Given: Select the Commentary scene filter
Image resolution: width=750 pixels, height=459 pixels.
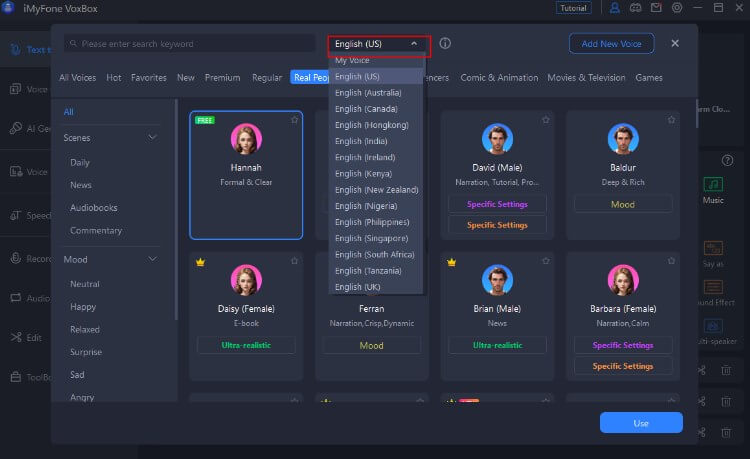Looking at the screenshot, I should pyautogui.click(x=96, y=230).
